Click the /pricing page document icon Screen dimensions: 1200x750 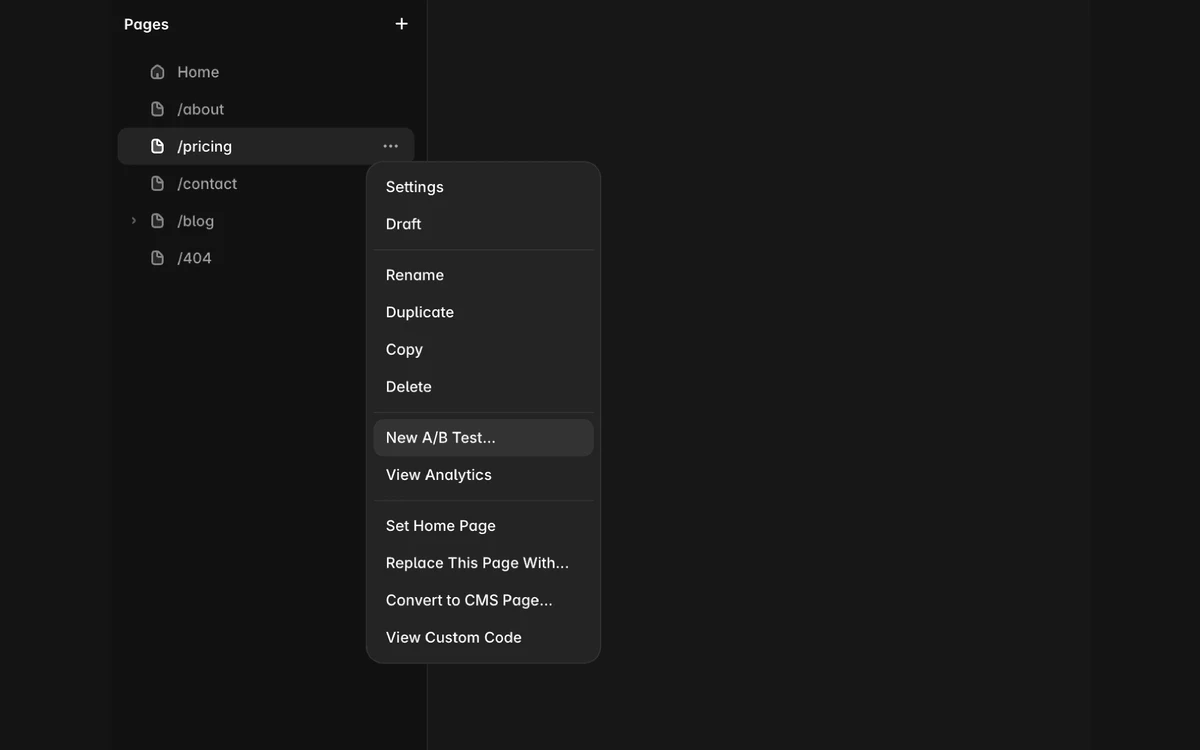157,146
